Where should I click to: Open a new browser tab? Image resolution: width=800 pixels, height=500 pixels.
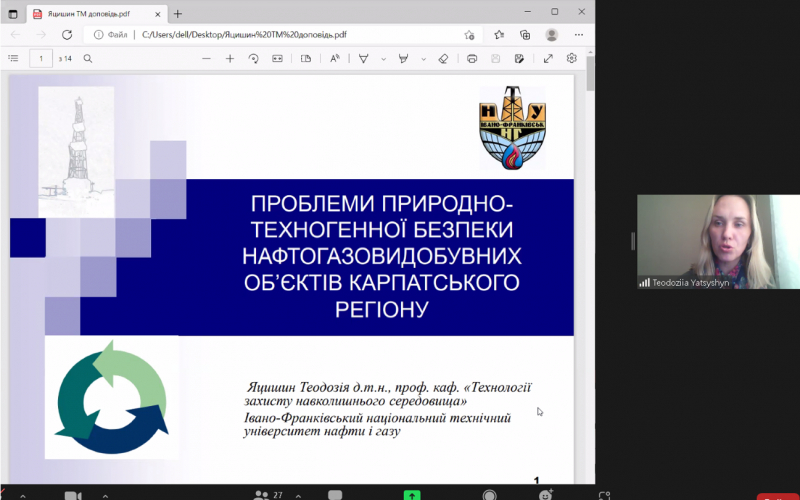(178, 14)
